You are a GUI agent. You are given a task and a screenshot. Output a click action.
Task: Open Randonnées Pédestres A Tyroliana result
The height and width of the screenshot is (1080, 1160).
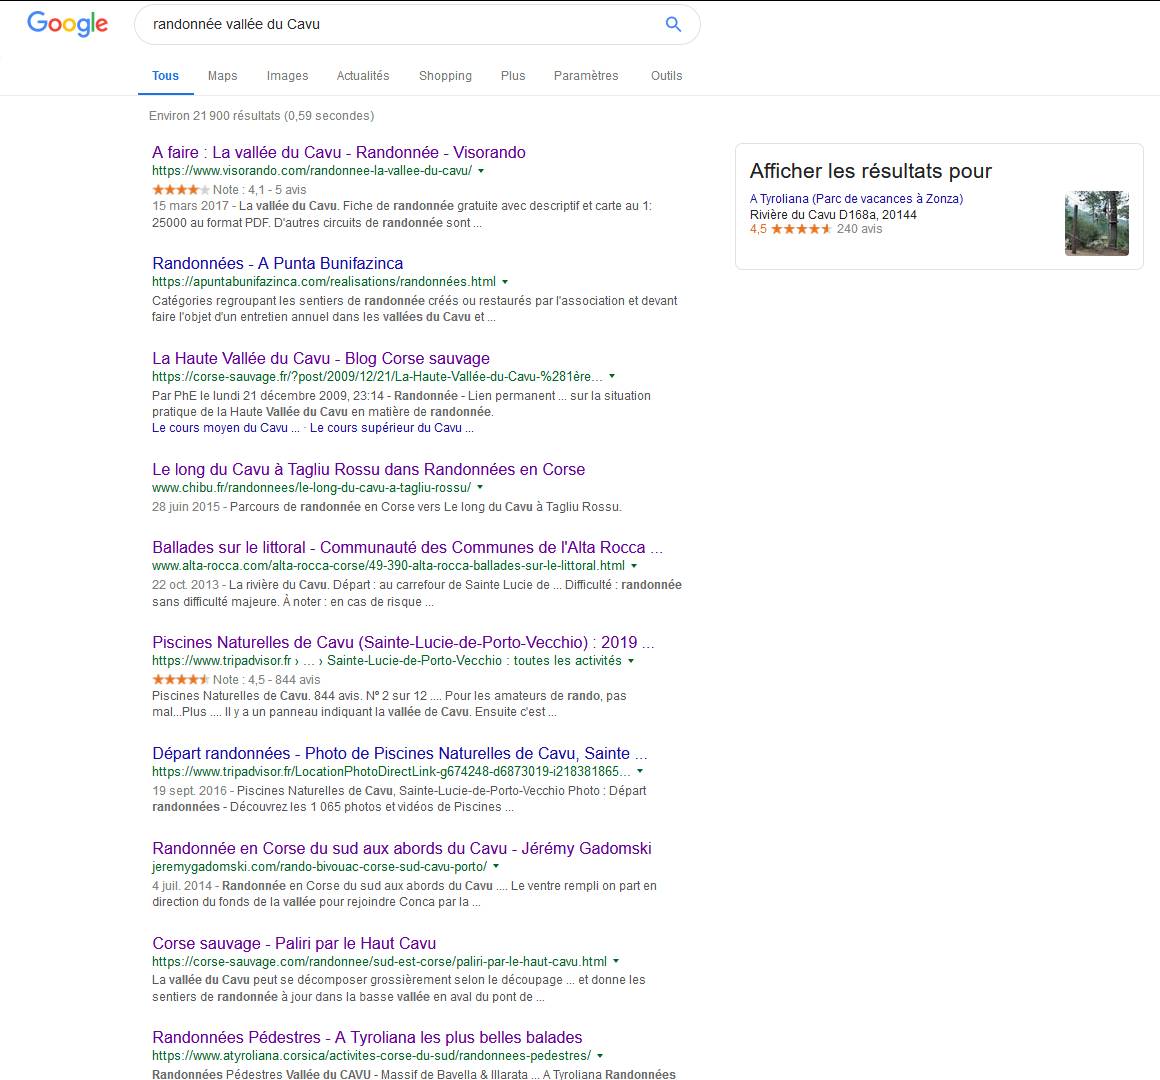click(367, 1037)
